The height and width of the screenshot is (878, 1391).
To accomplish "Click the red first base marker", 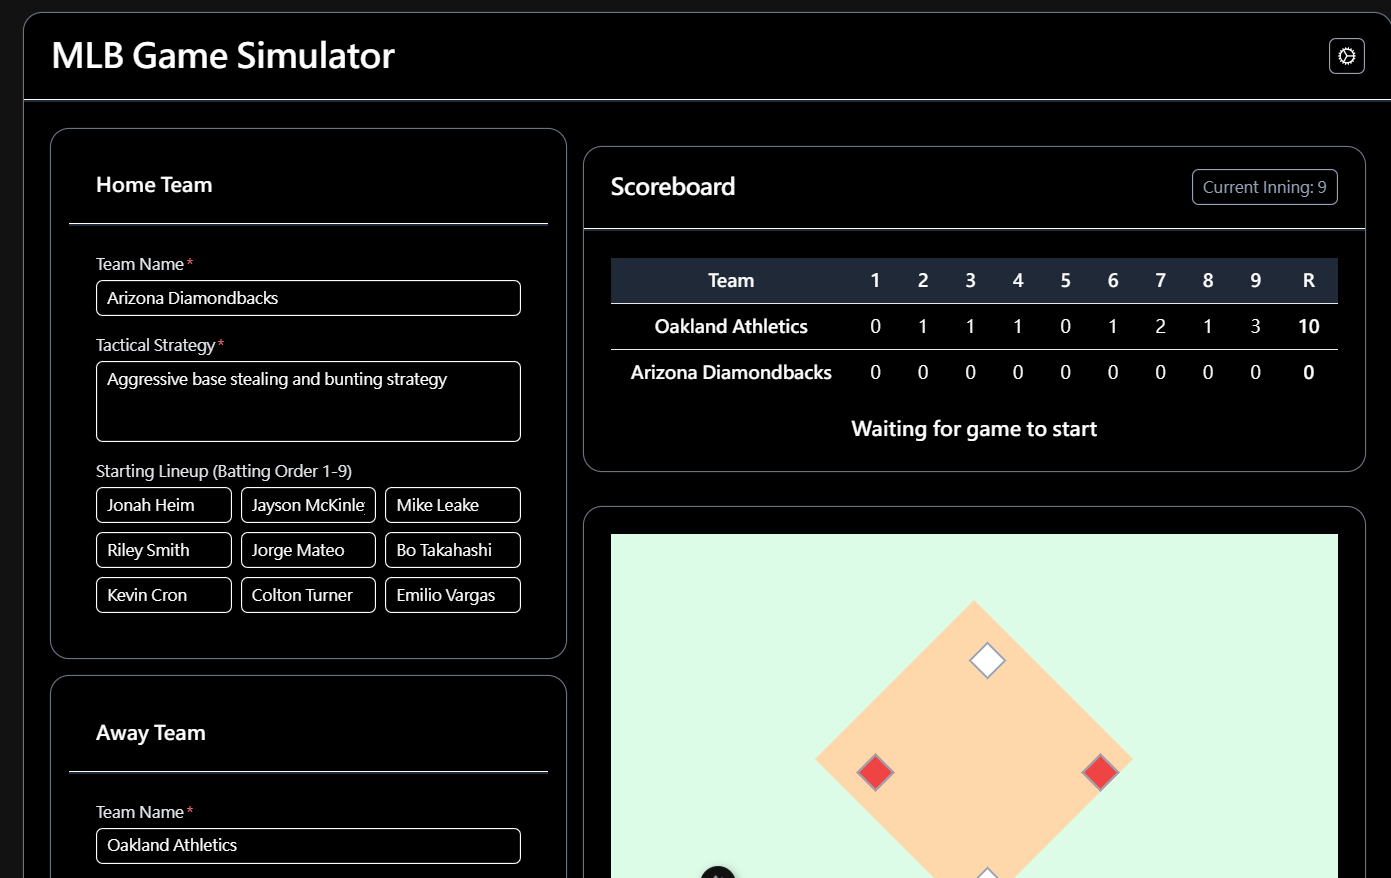I will pos(1100,772).
